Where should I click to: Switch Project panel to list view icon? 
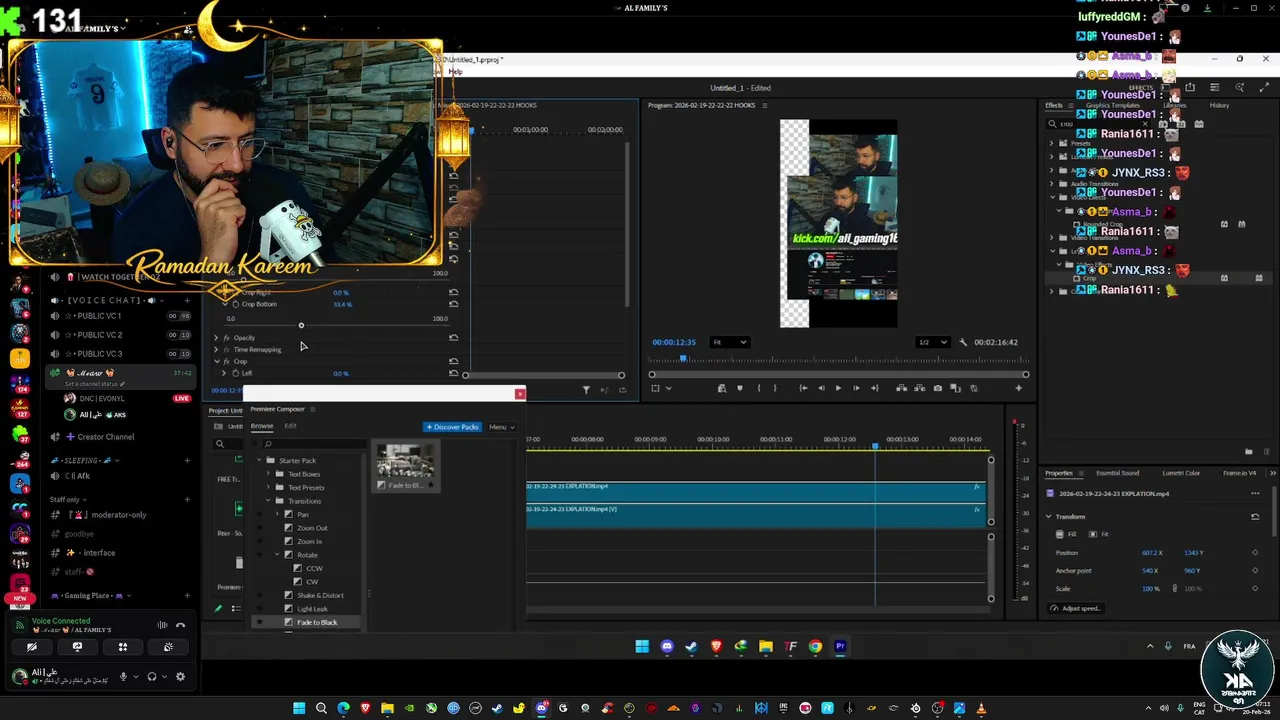(236, 608)
